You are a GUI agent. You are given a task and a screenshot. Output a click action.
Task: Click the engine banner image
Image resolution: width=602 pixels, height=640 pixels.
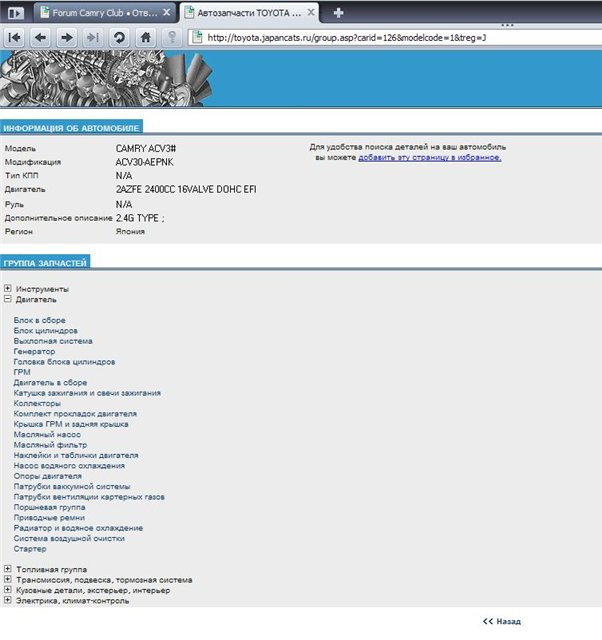click(x=106, y=78)
